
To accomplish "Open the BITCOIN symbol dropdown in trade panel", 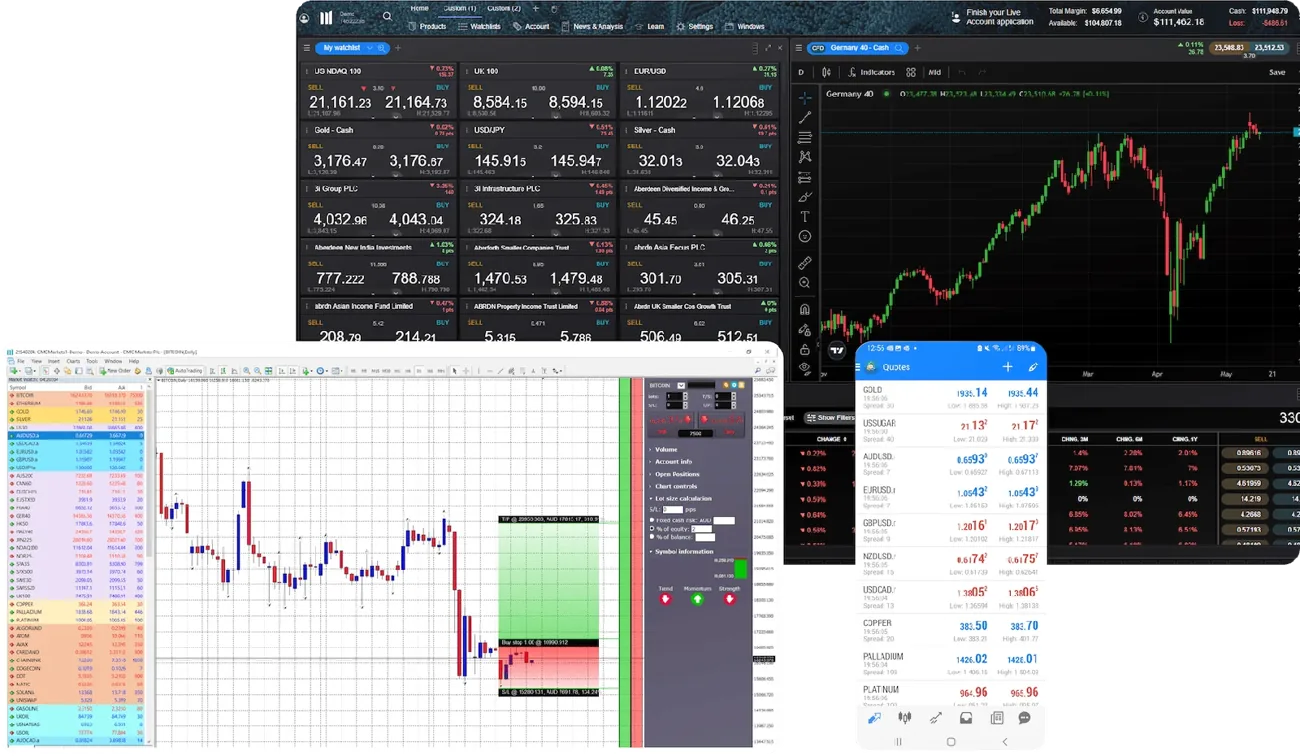I will pyautogui.click(x=681, y=385).
